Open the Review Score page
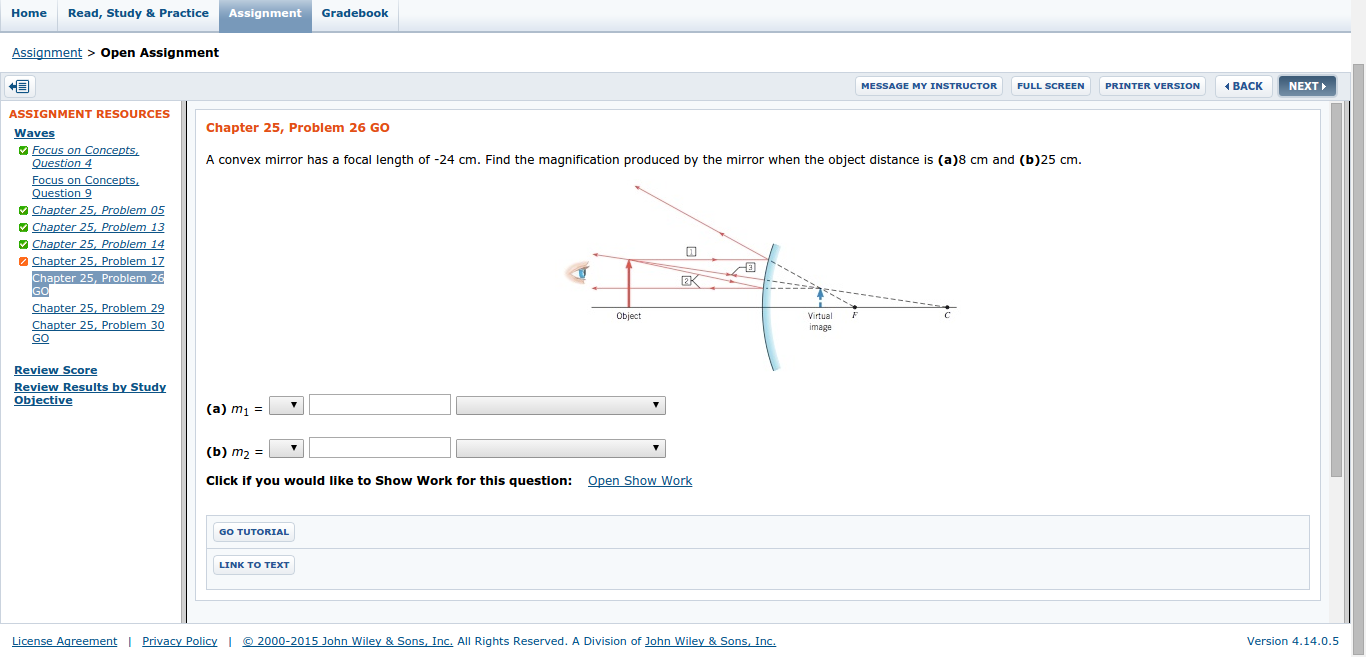This screenshot has height=657, width=1366. point(55,370)
